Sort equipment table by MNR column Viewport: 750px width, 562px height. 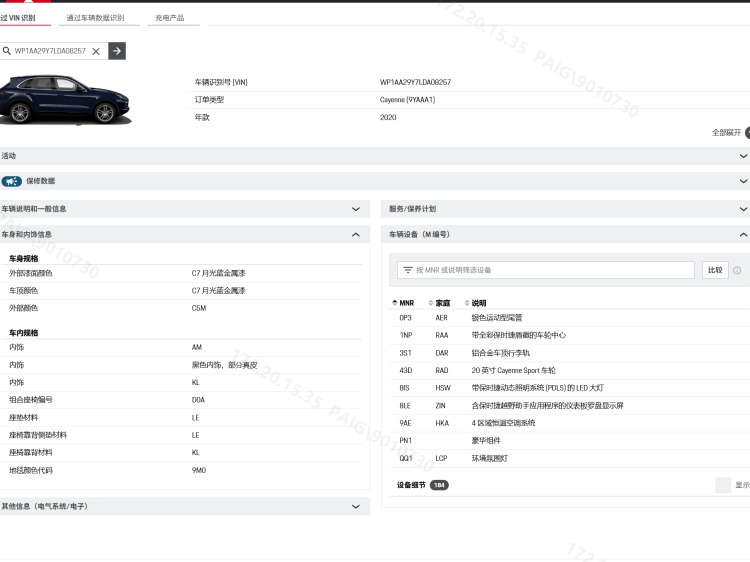coord(403,303)
